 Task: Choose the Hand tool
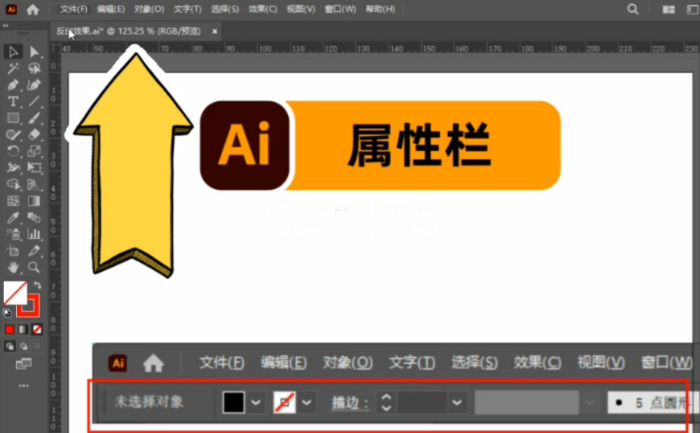pos(13,267)
